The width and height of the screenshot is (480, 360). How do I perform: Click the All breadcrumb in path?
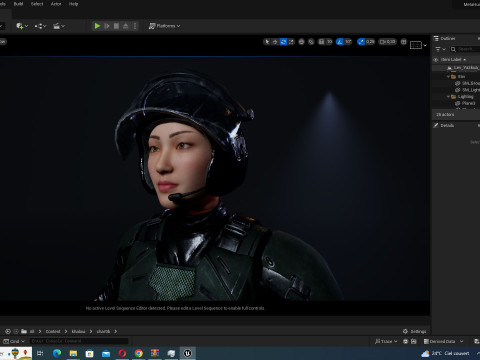pos(32,331)
